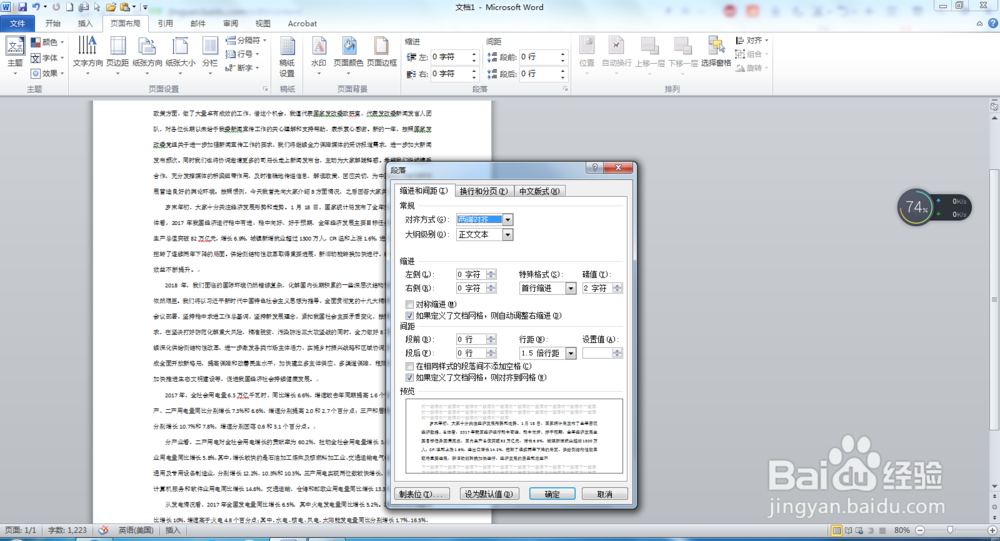Click the Open Folder icon in quick access toolbar

click(111, 7)
